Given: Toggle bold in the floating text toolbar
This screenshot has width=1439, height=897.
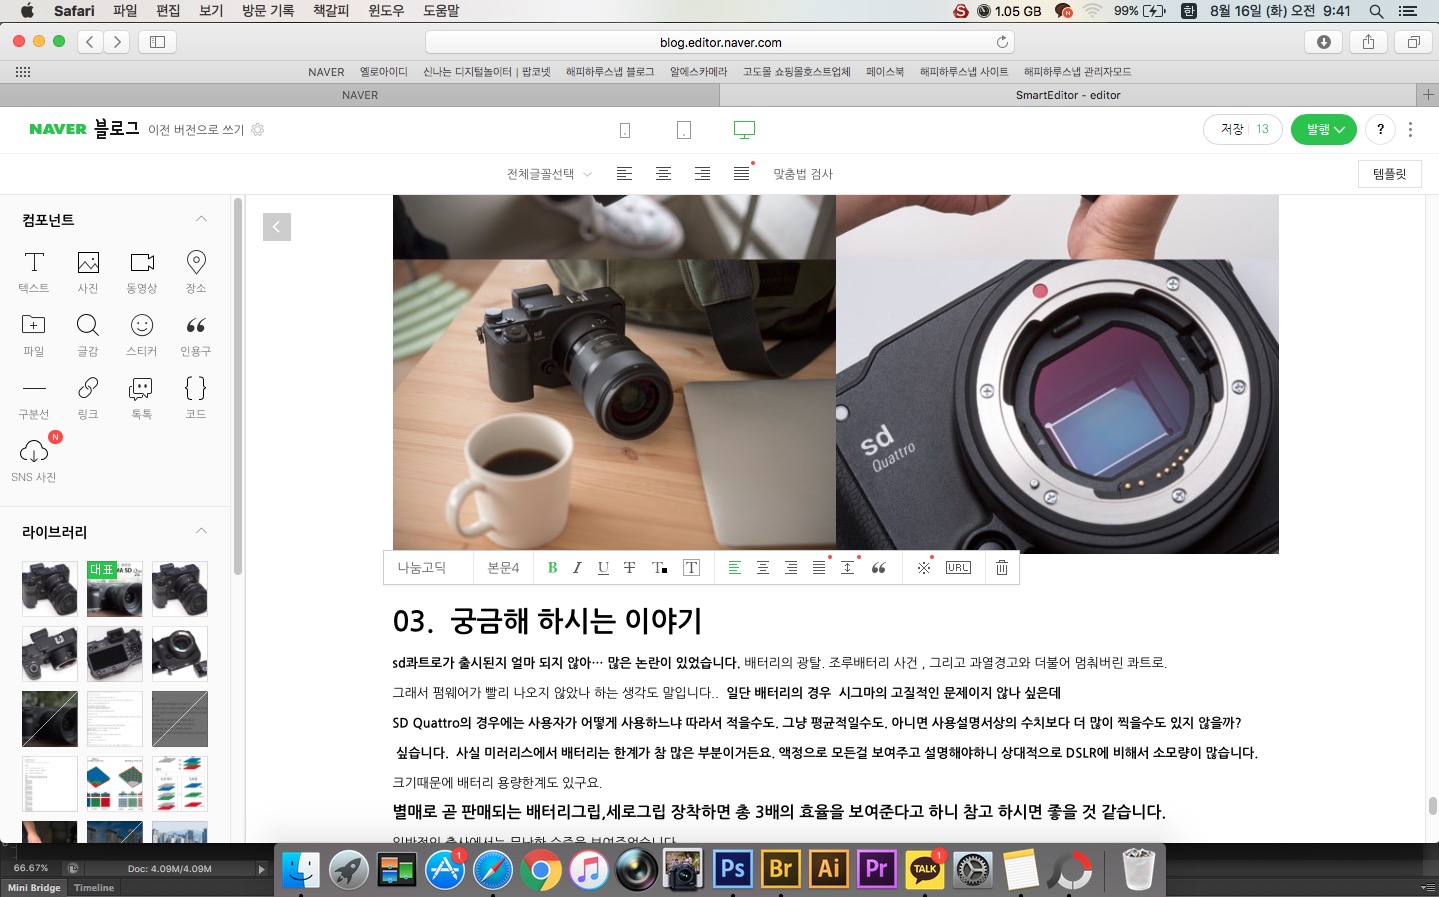Looking at the screenshot, I should pos(552,567).
